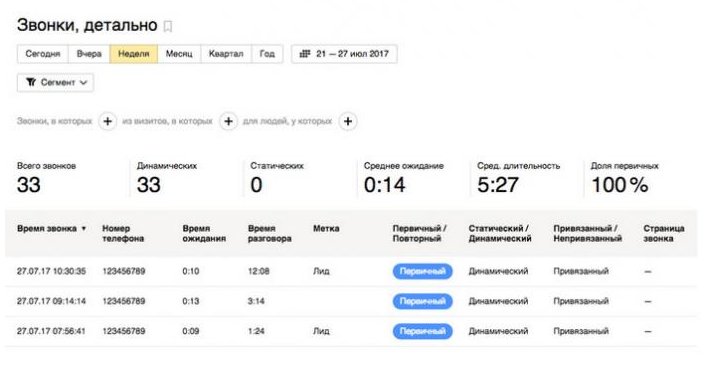
Task: Click the Привязанный / Непривязанный column header
Action: click(588, 233)
